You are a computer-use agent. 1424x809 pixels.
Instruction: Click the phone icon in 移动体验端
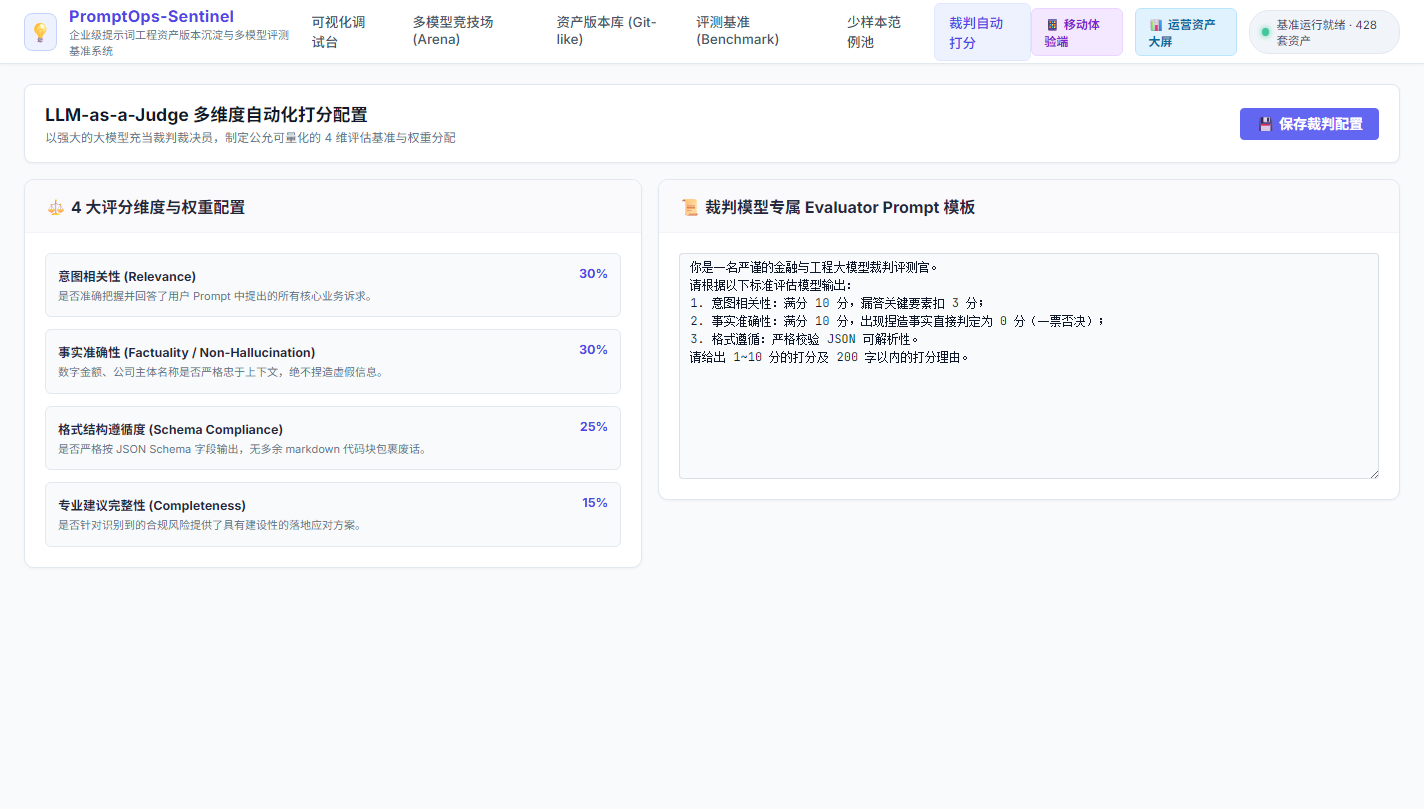coord(1052,24)
